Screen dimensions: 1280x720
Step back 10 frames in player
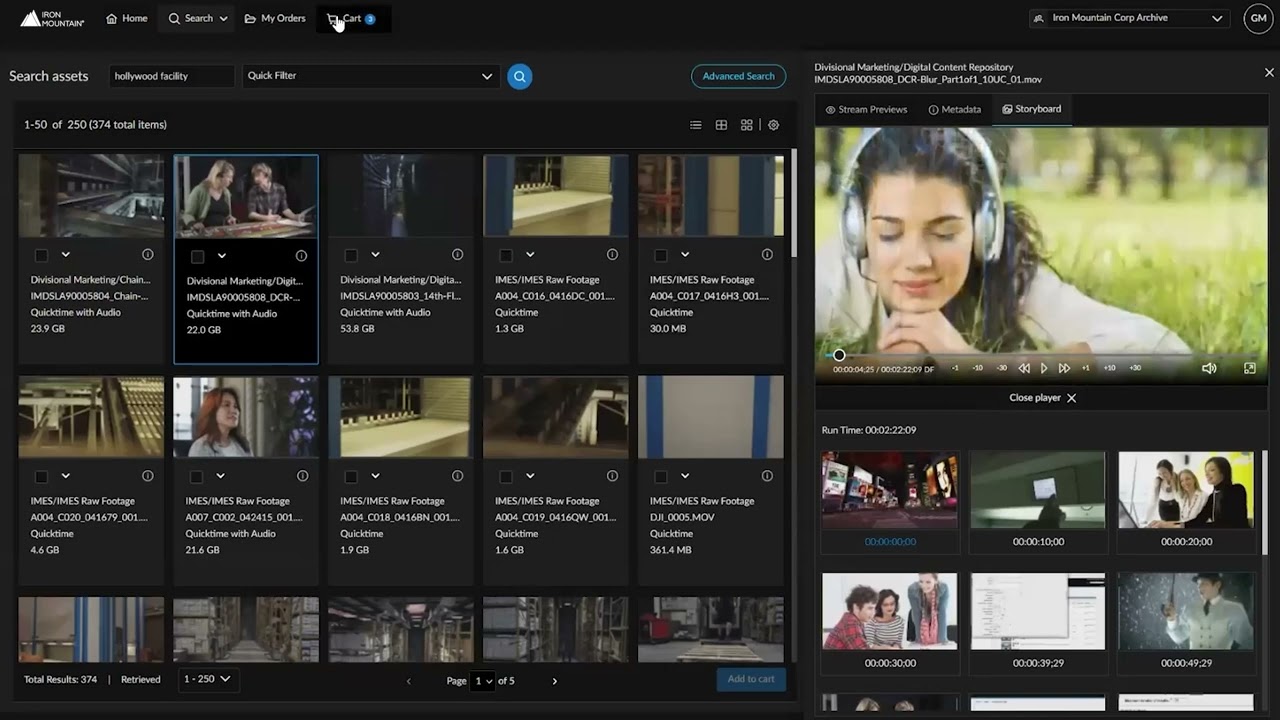(978, 368)
